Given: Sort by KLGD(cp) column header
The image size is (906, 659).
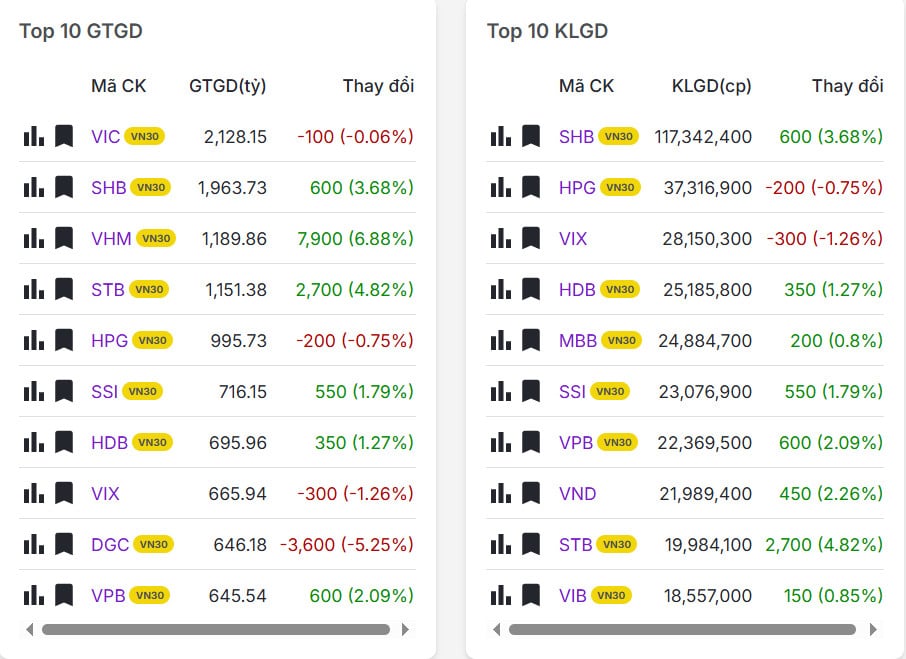Looking at the screenshot, I should click(711, 86).
